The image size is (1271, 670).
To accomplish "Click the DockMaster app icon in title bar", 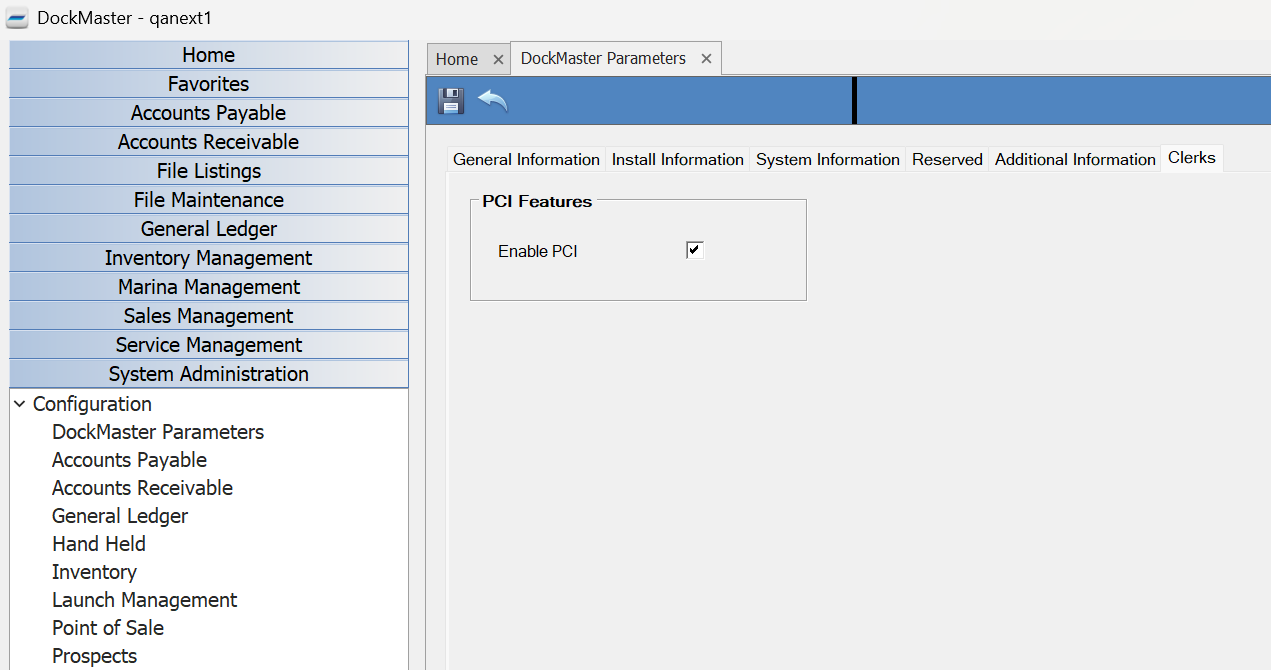I will [17, 19].
